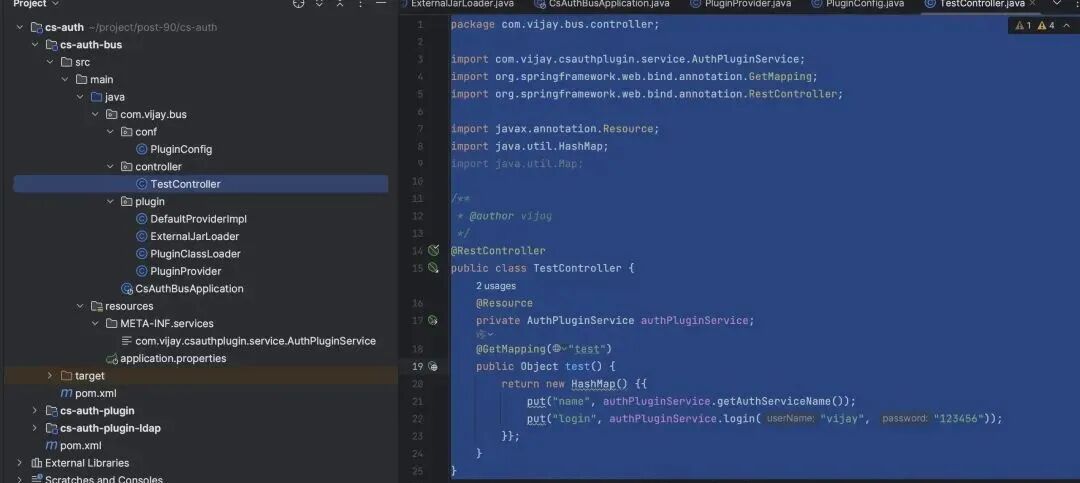This screenshot has width=1080, height=483.
Task: Switch to the CsAuthBusApplication.java tab
Action: point(602,3)
